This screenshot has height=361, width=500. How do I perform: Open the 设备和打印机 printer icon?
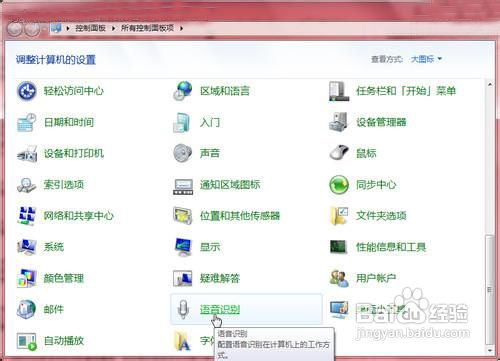(x=27, y=153)
